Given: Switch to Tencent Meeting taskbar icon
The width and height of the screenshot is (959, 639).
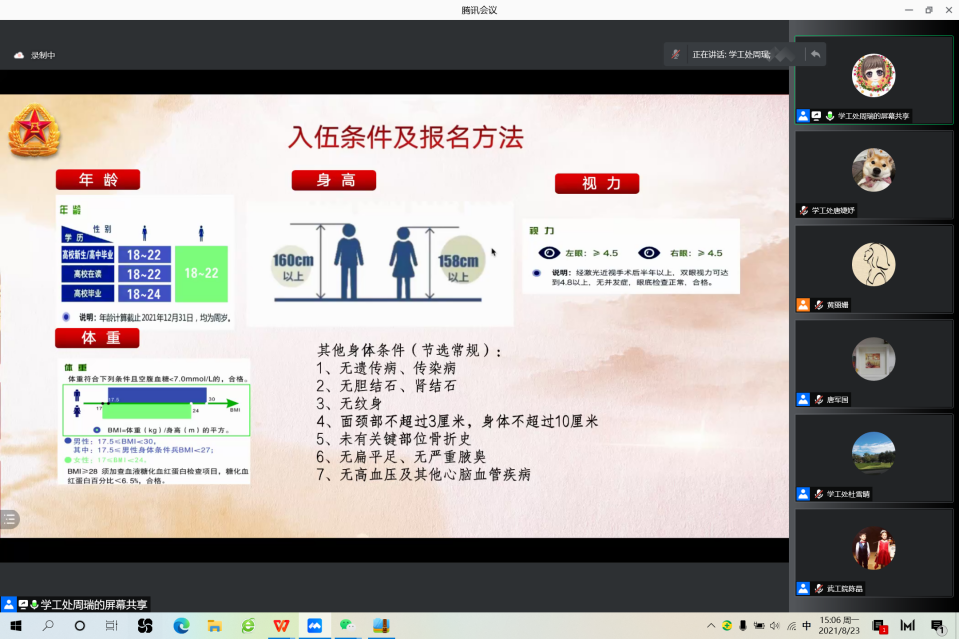Looking at the screenshot, I should pyautogui.click(x=314, y=626).
